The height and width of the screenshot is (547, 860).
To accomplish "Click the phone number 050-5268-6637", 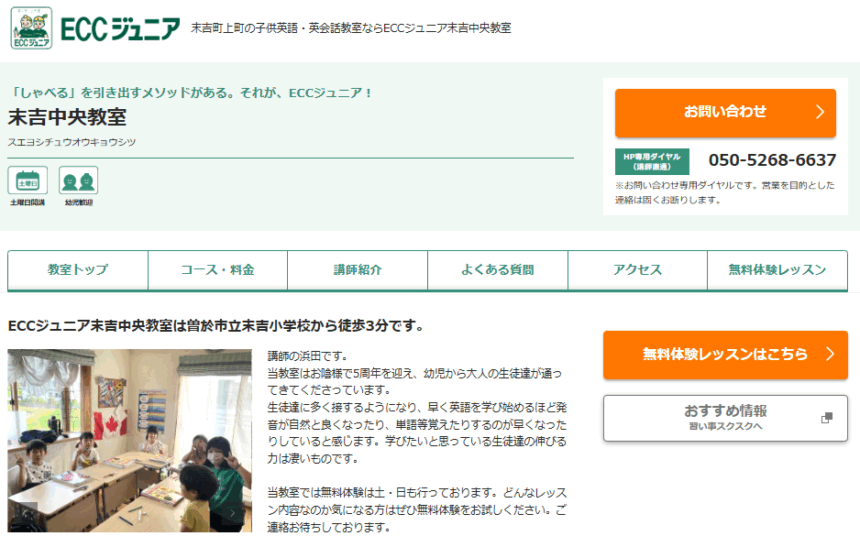I will pyautogui.click(x=772, y=160).
